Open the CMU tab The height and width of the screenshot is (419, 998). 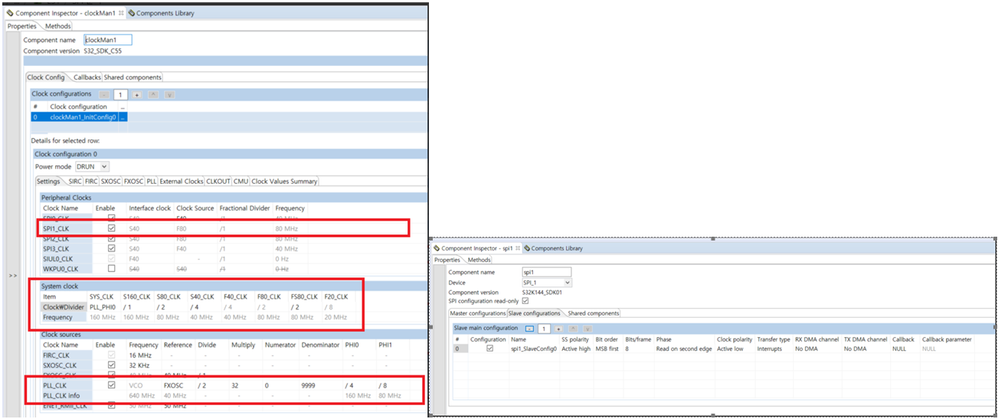click(x=241, y=181)
